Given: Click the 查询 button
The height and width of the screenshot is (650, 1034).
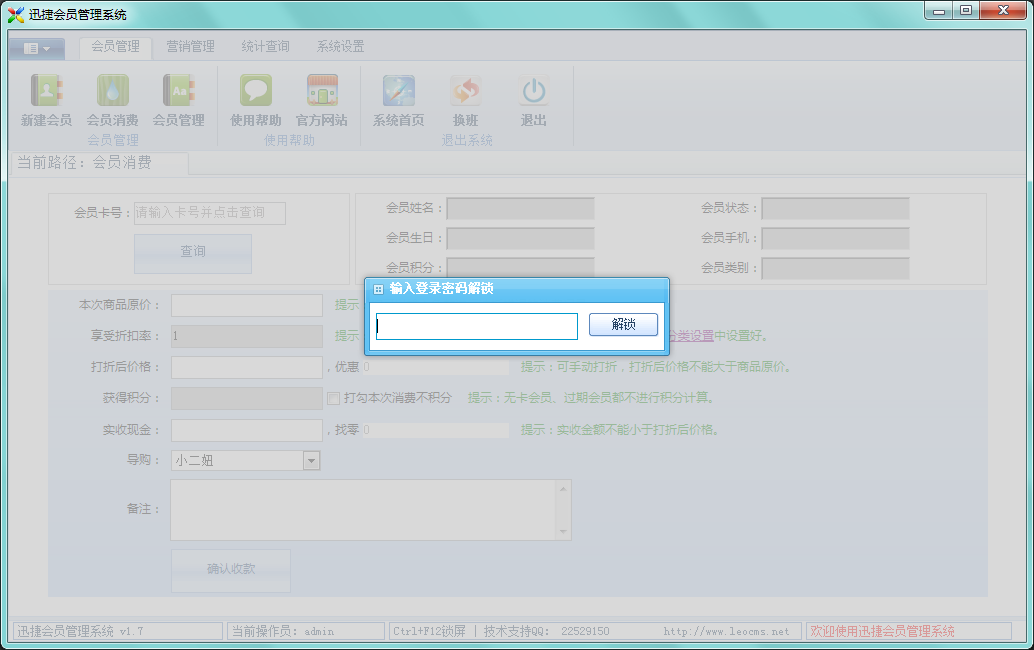Looking at the screenshot, I should tap(193, 253).
